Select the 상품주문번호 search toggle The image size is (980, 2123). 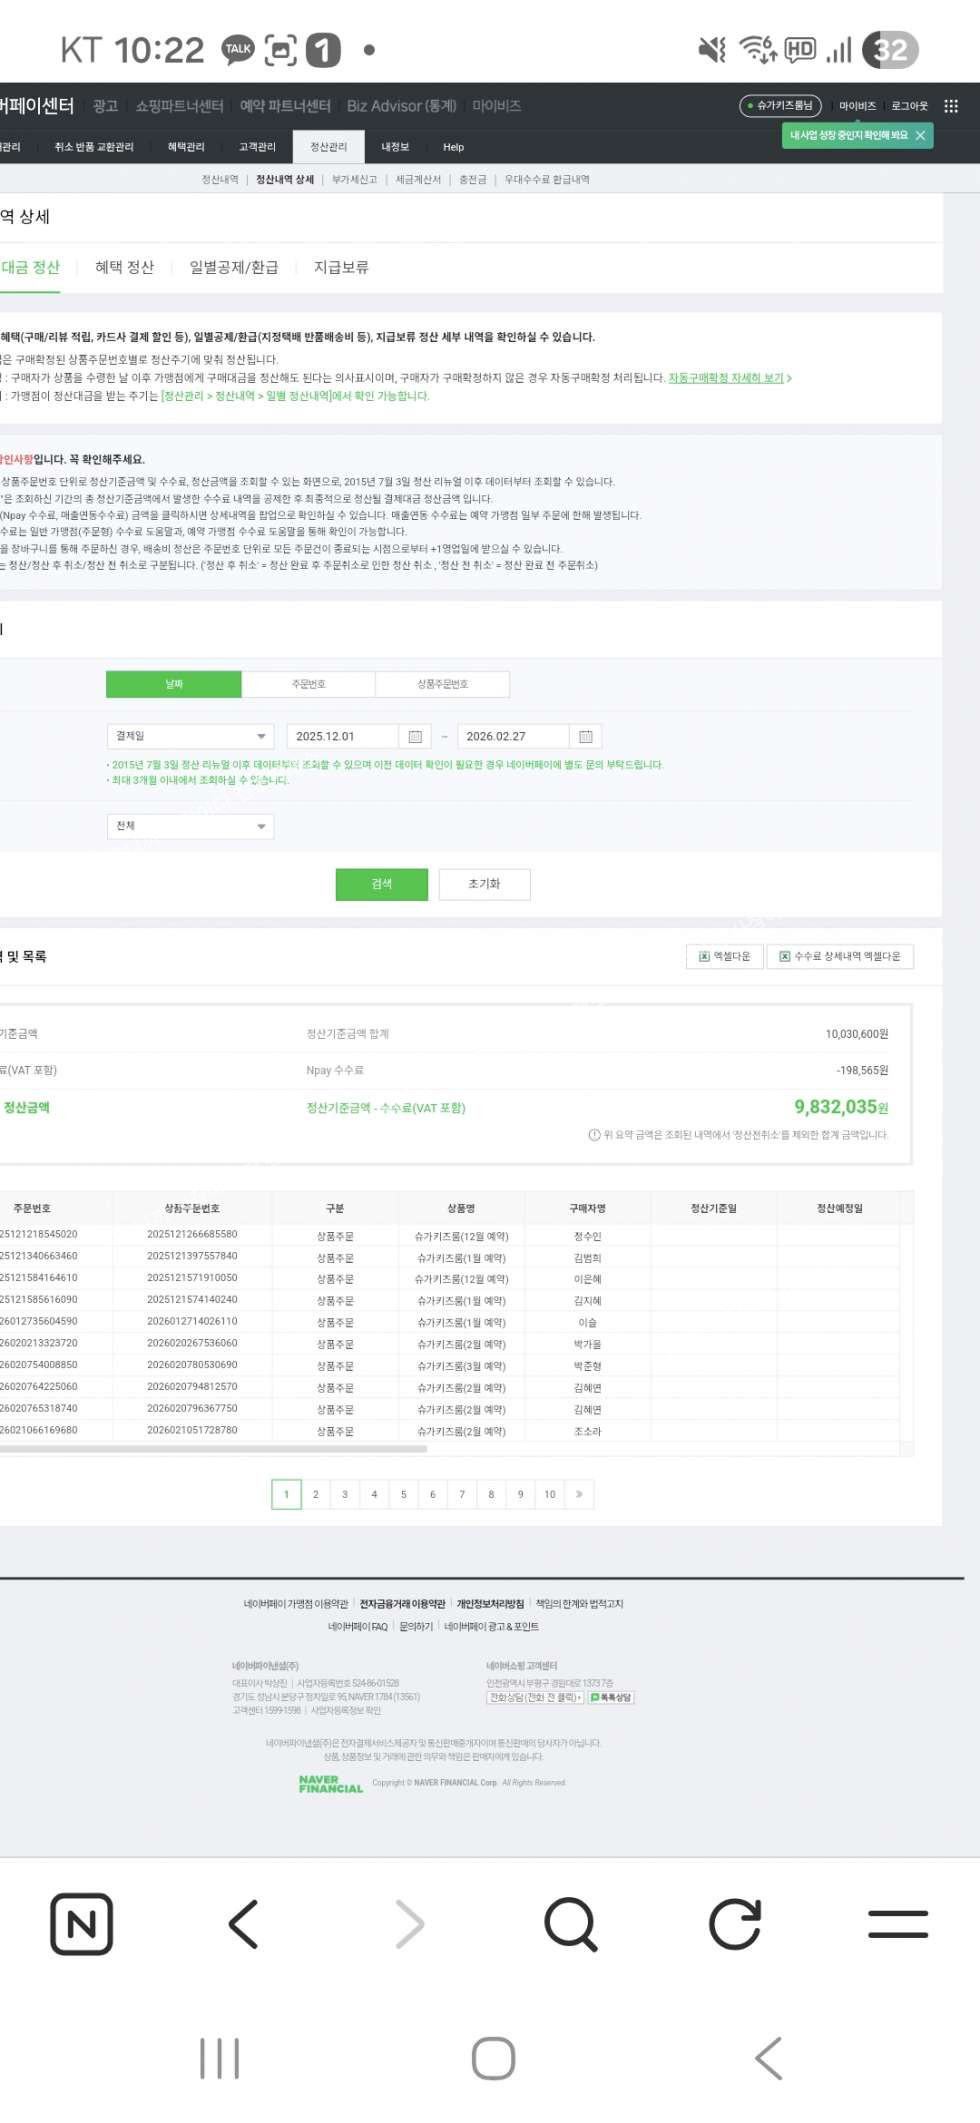(x=442, y=684)
